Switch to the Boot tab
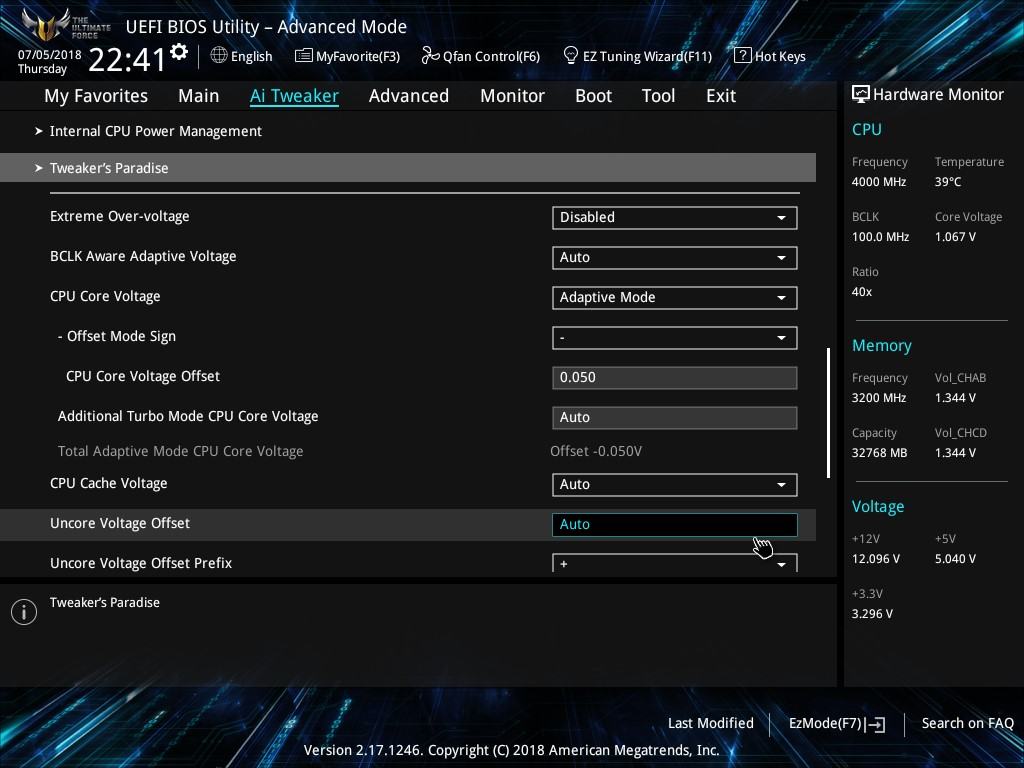The height and width of the screenshot is (768, 1024). coord(594,96)
